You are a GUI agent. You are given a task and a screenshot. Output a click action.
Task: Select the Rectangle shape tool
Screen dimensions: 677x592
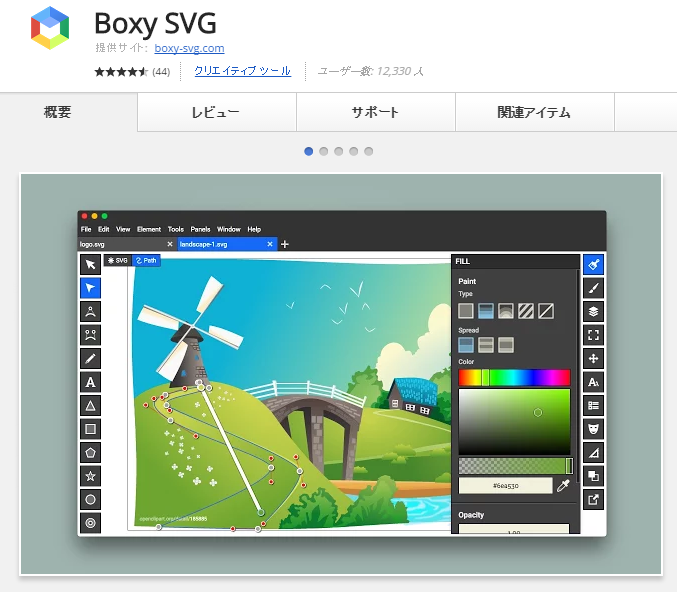click(x=90, y=429)
